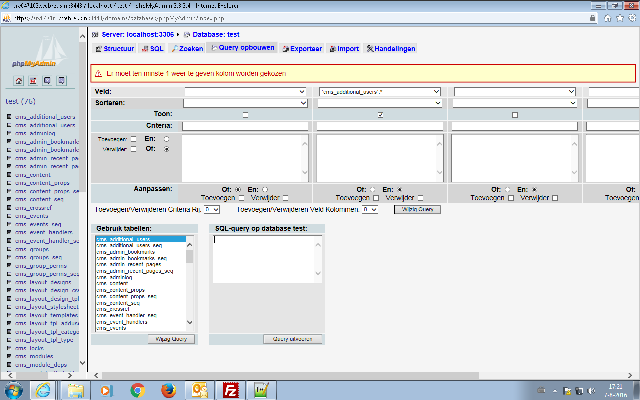The width and height of the screenshot is (640, 400).
Task: Open the second column Veld dropdown
Action: tap(380, 92)
